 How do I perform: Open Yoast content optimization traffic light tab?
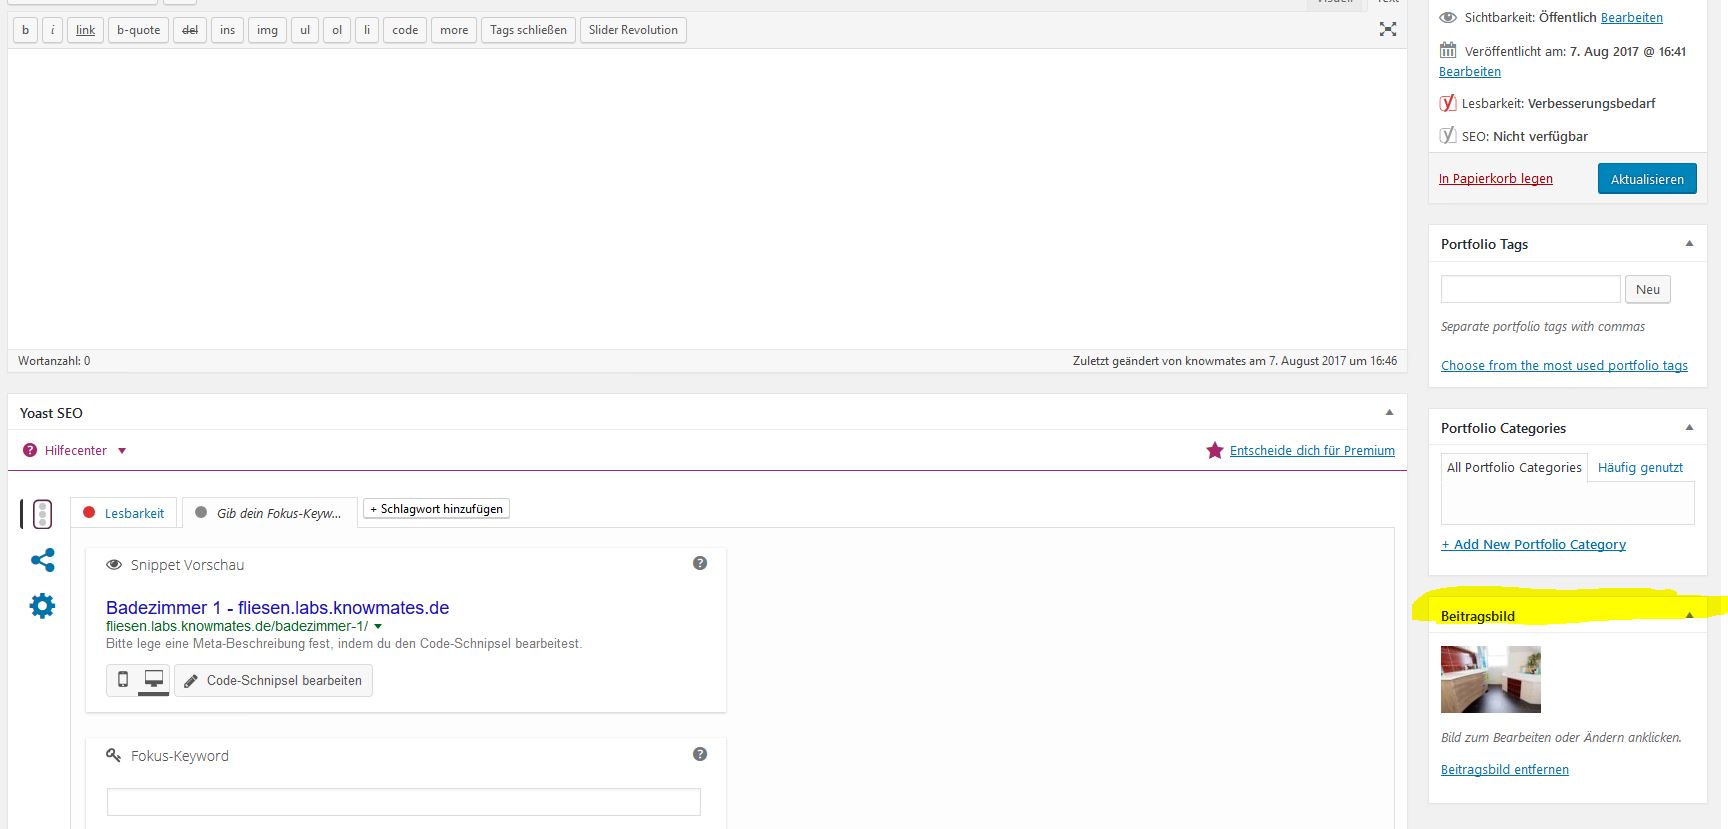tap(42, 514)
